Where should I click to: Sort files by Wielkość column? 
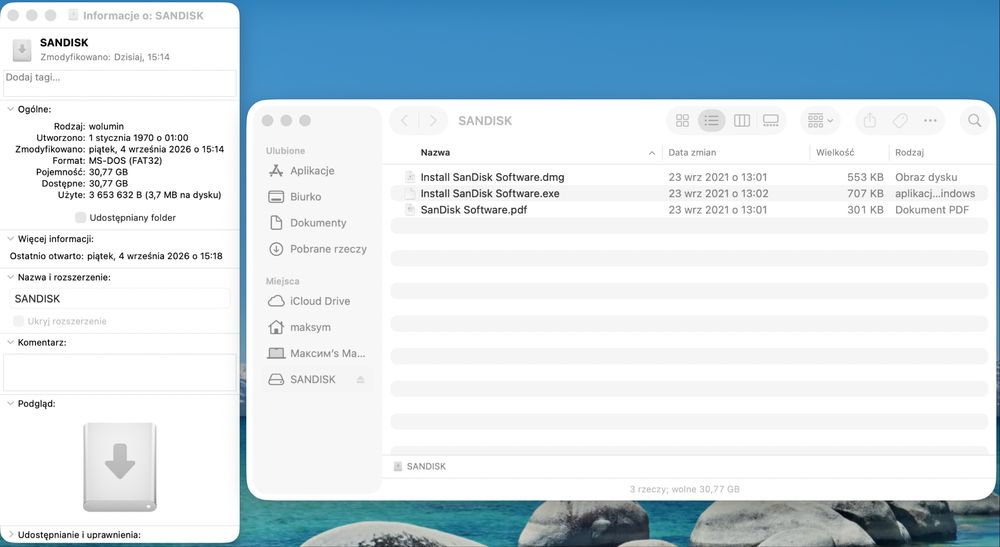(x=835, y=152)
